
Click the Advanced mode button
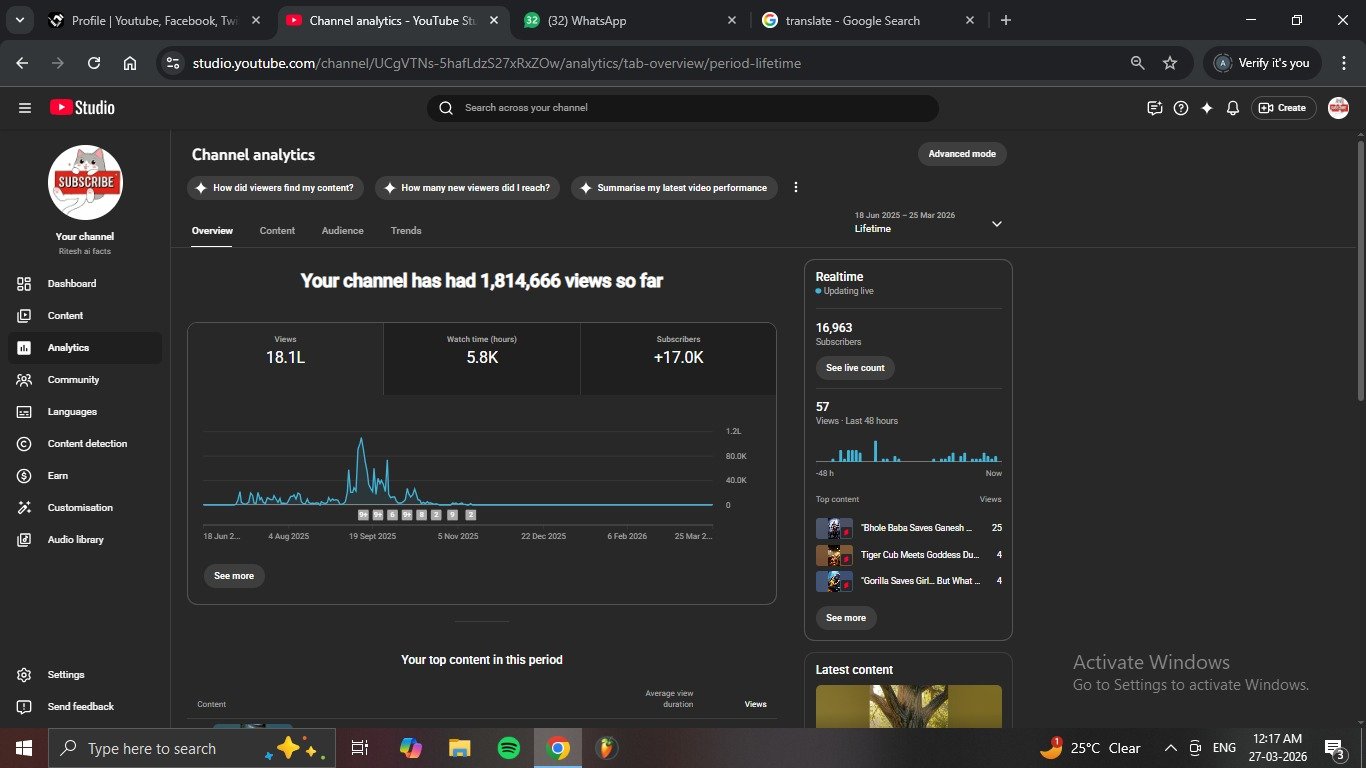961,154
